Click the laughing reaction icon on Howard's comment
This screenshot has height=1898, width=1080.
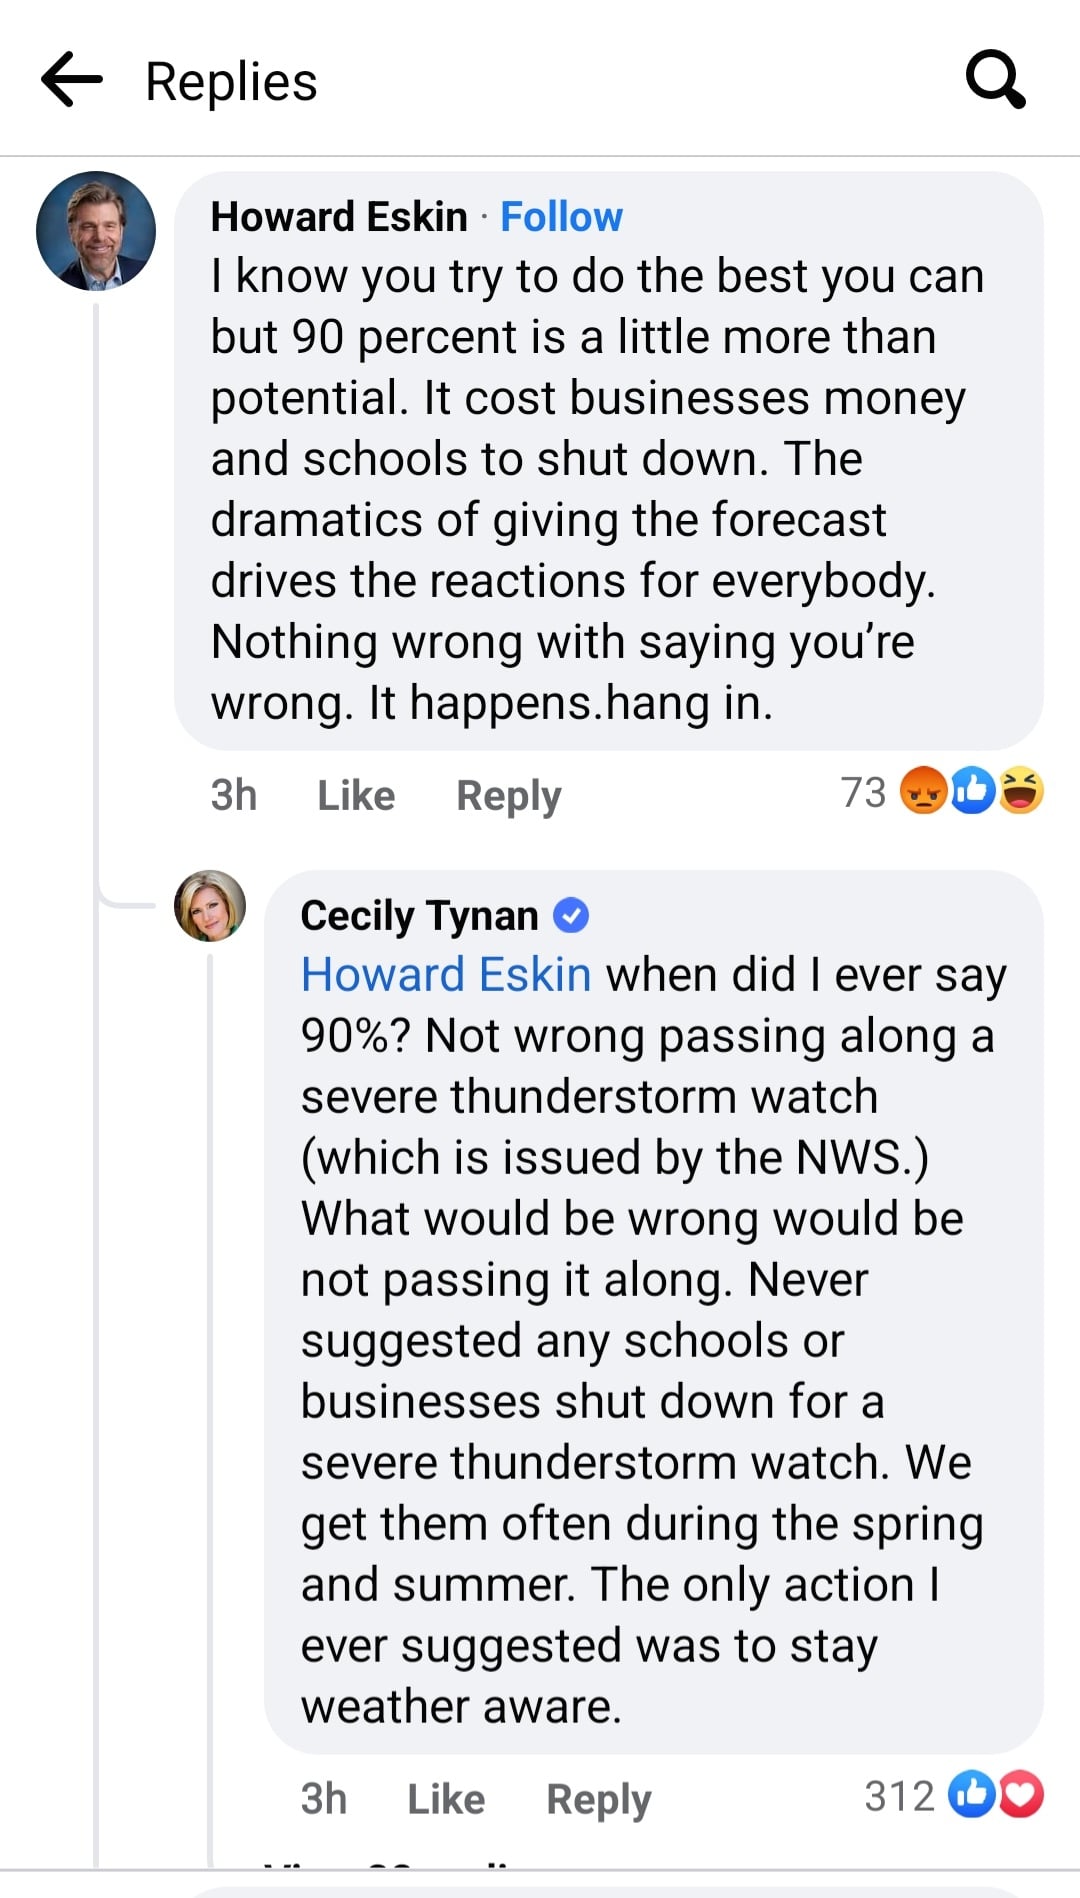pyautogui.click(x=1021, y=791)
